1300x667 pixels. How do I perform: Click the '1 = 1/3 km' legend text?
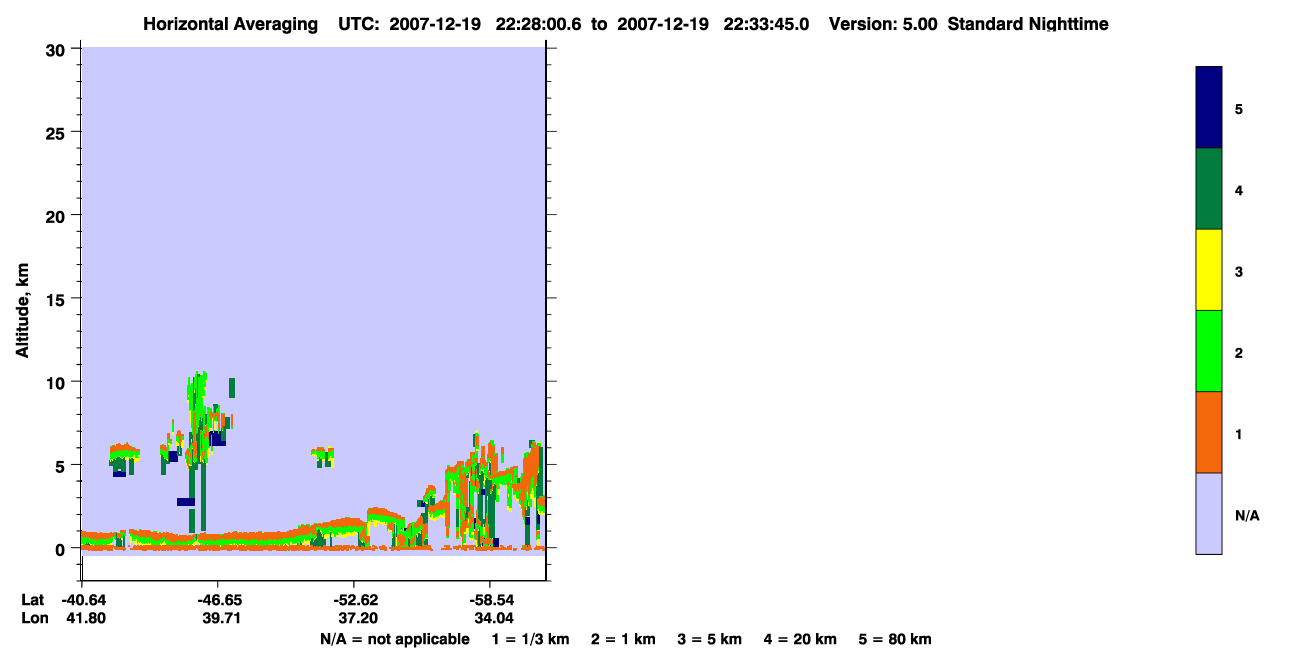tap(530, 640)
